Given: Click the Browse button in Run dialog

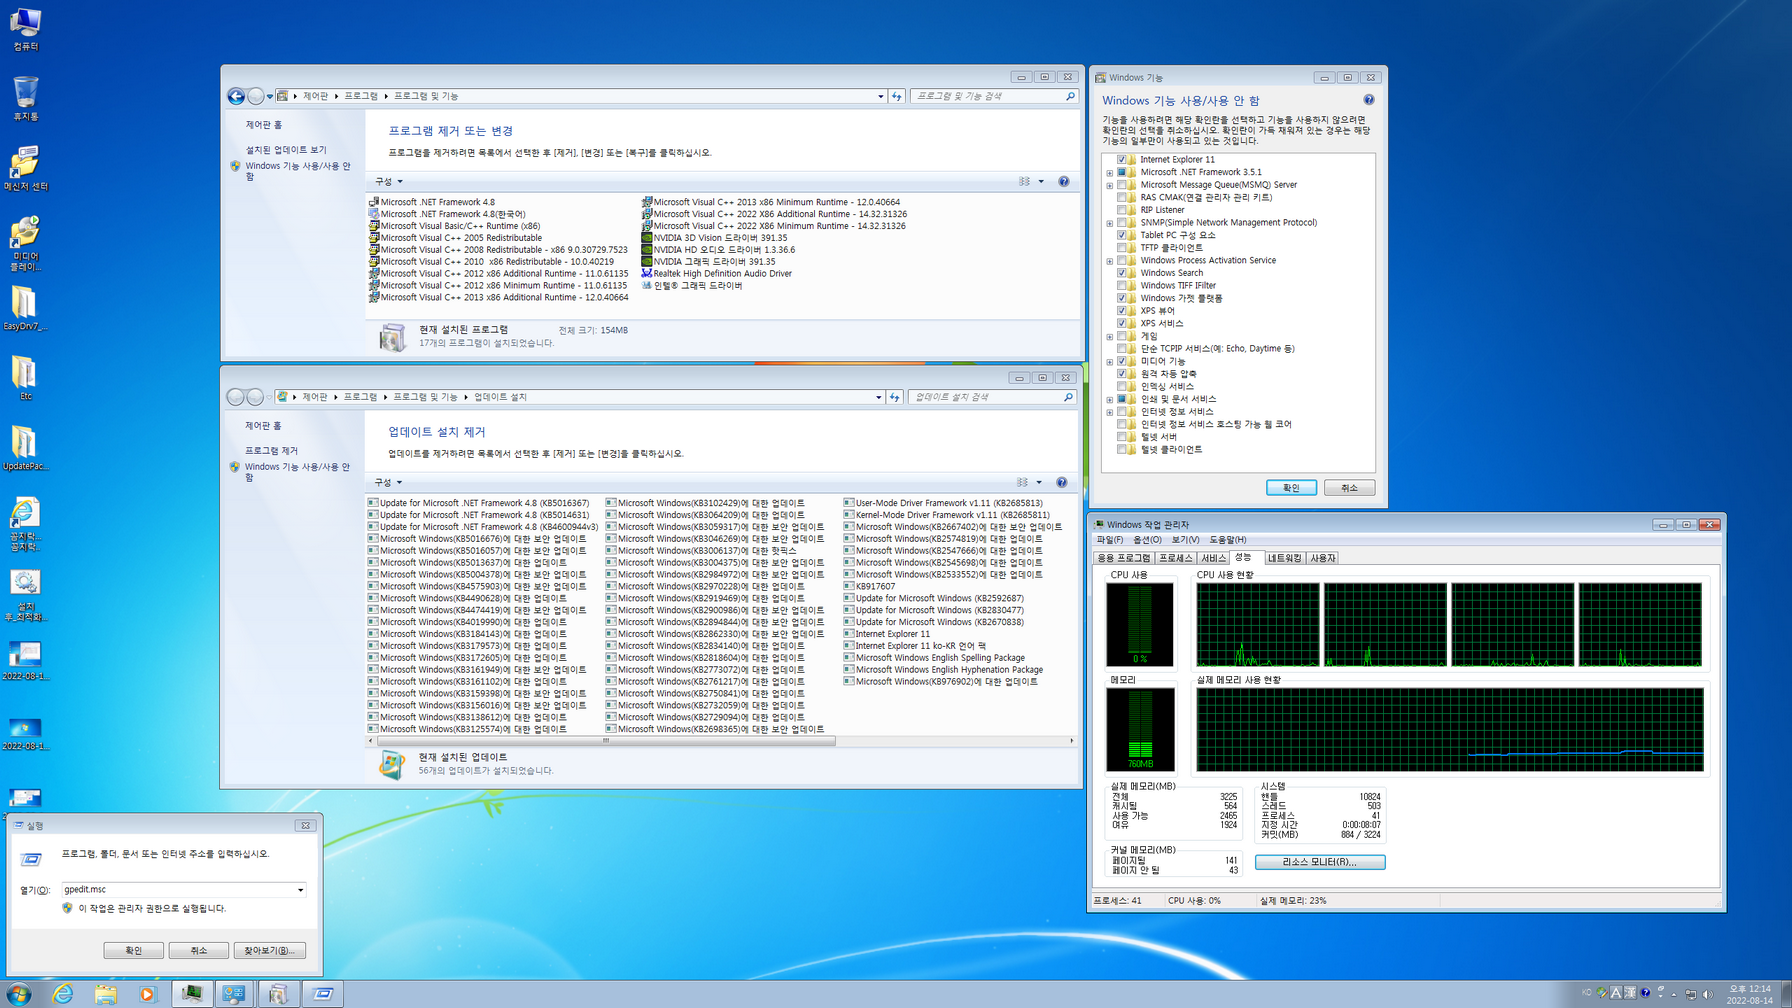Looking at the screenshot, I should tap(269, 950).
